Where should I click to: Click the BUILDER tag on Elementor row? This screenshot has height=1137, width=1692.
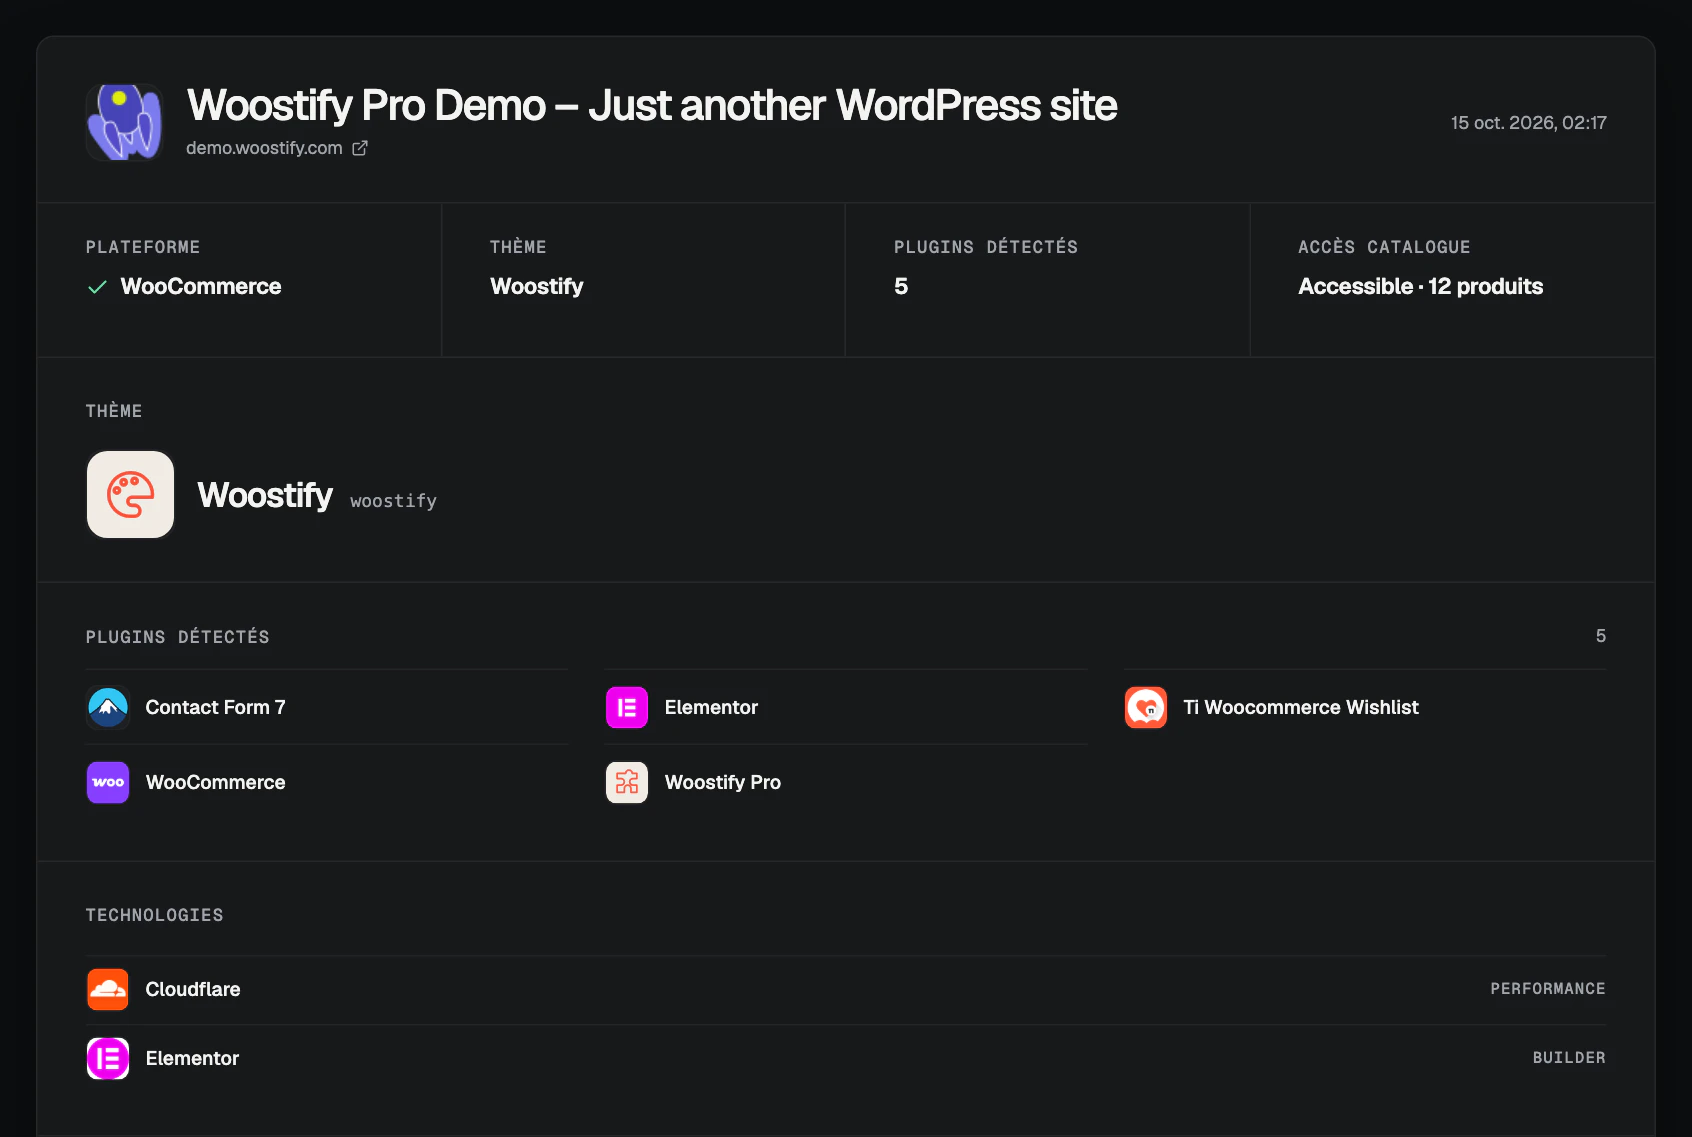click(x=1569, y=1058)
